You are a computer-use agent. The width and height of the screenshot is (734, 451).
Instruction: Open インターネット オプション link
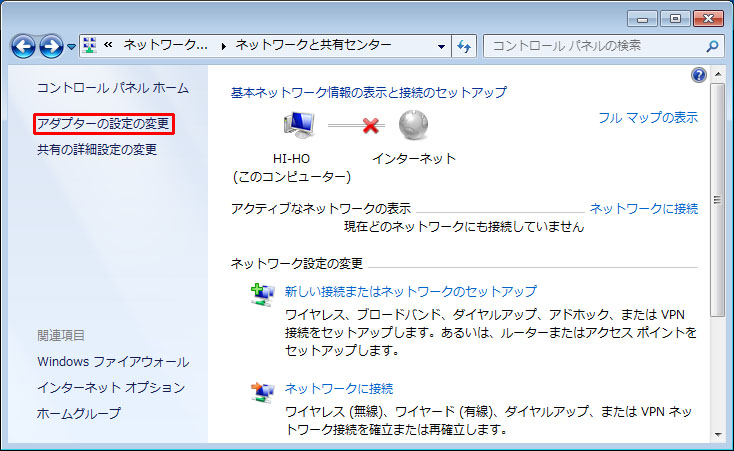pyautogui.click(x=111, y=387)
